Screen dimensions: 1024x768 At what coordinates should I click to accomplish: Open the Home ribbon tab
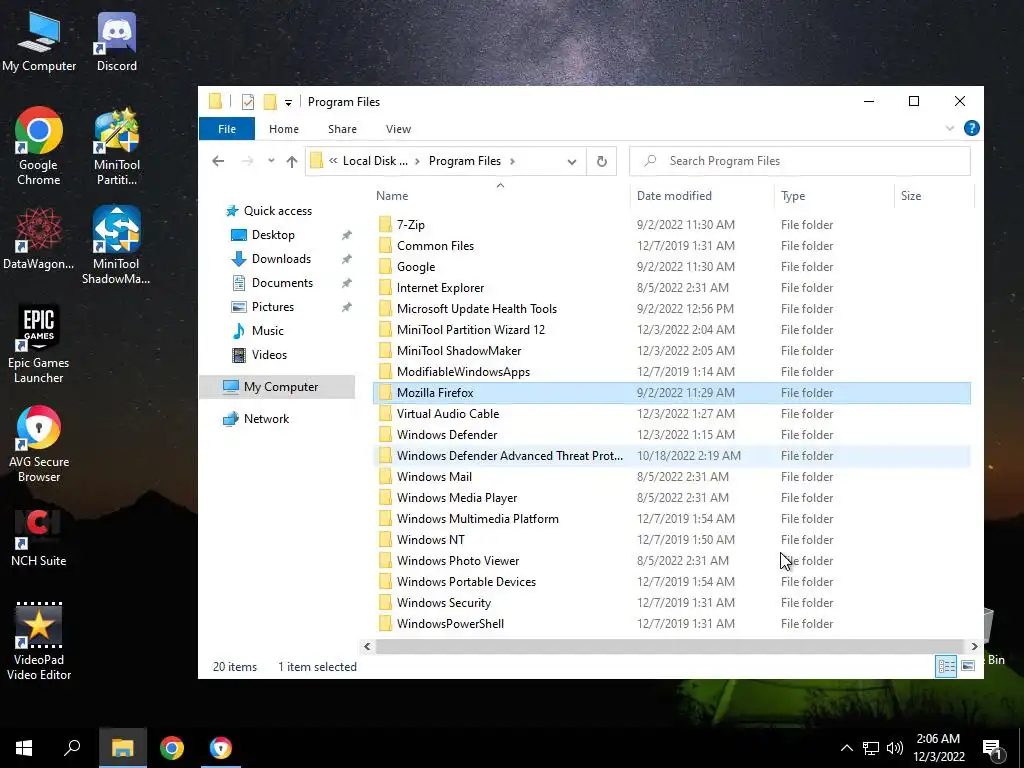283,129
